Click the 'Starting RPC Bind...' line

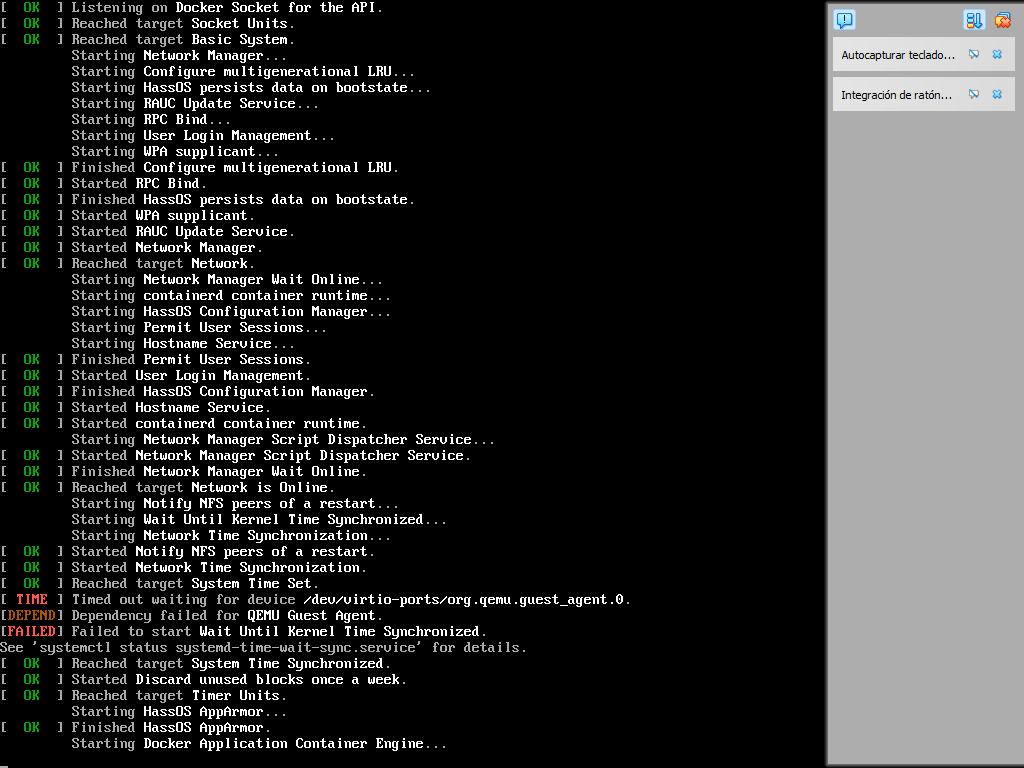coord(151,120)
